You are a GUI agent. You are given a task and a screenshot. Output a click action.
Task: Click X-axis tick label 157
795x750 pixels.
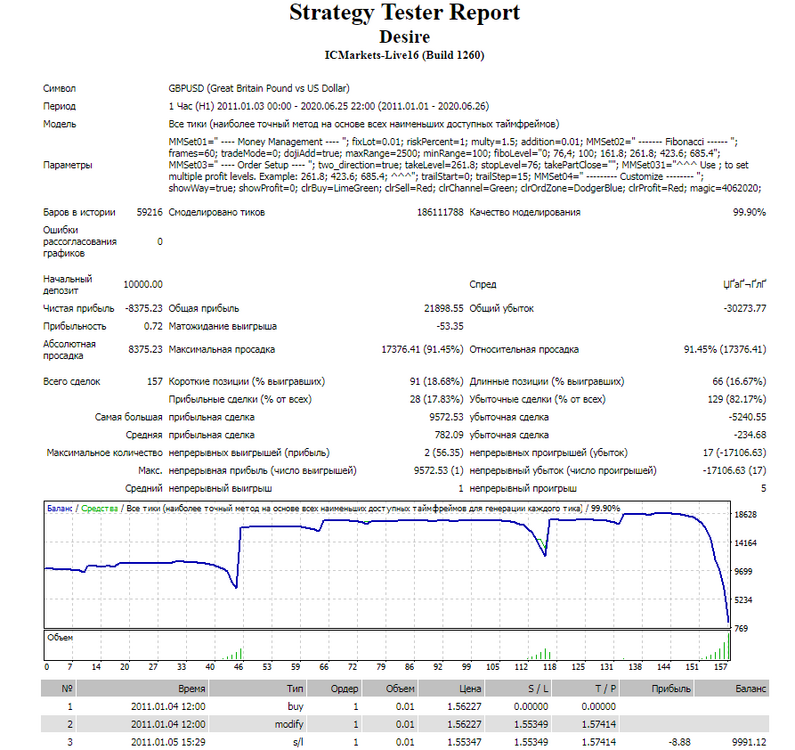(x=720, y=667)
